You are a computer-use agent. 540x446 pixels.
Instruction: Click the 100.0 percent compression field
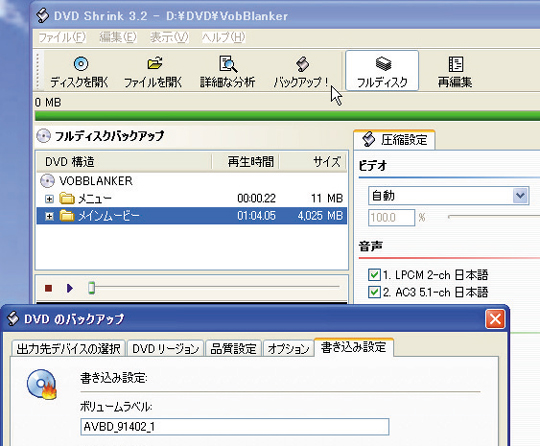click(392, 218)
